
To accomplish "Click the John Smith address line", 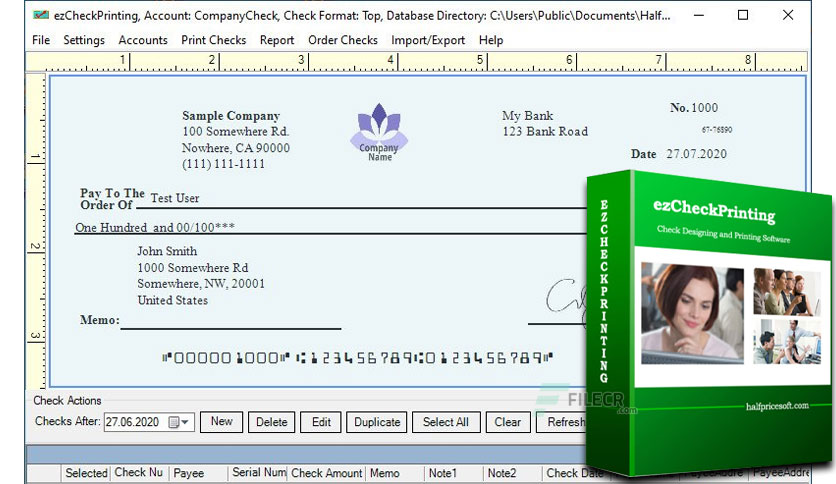I will click(167, 251).
